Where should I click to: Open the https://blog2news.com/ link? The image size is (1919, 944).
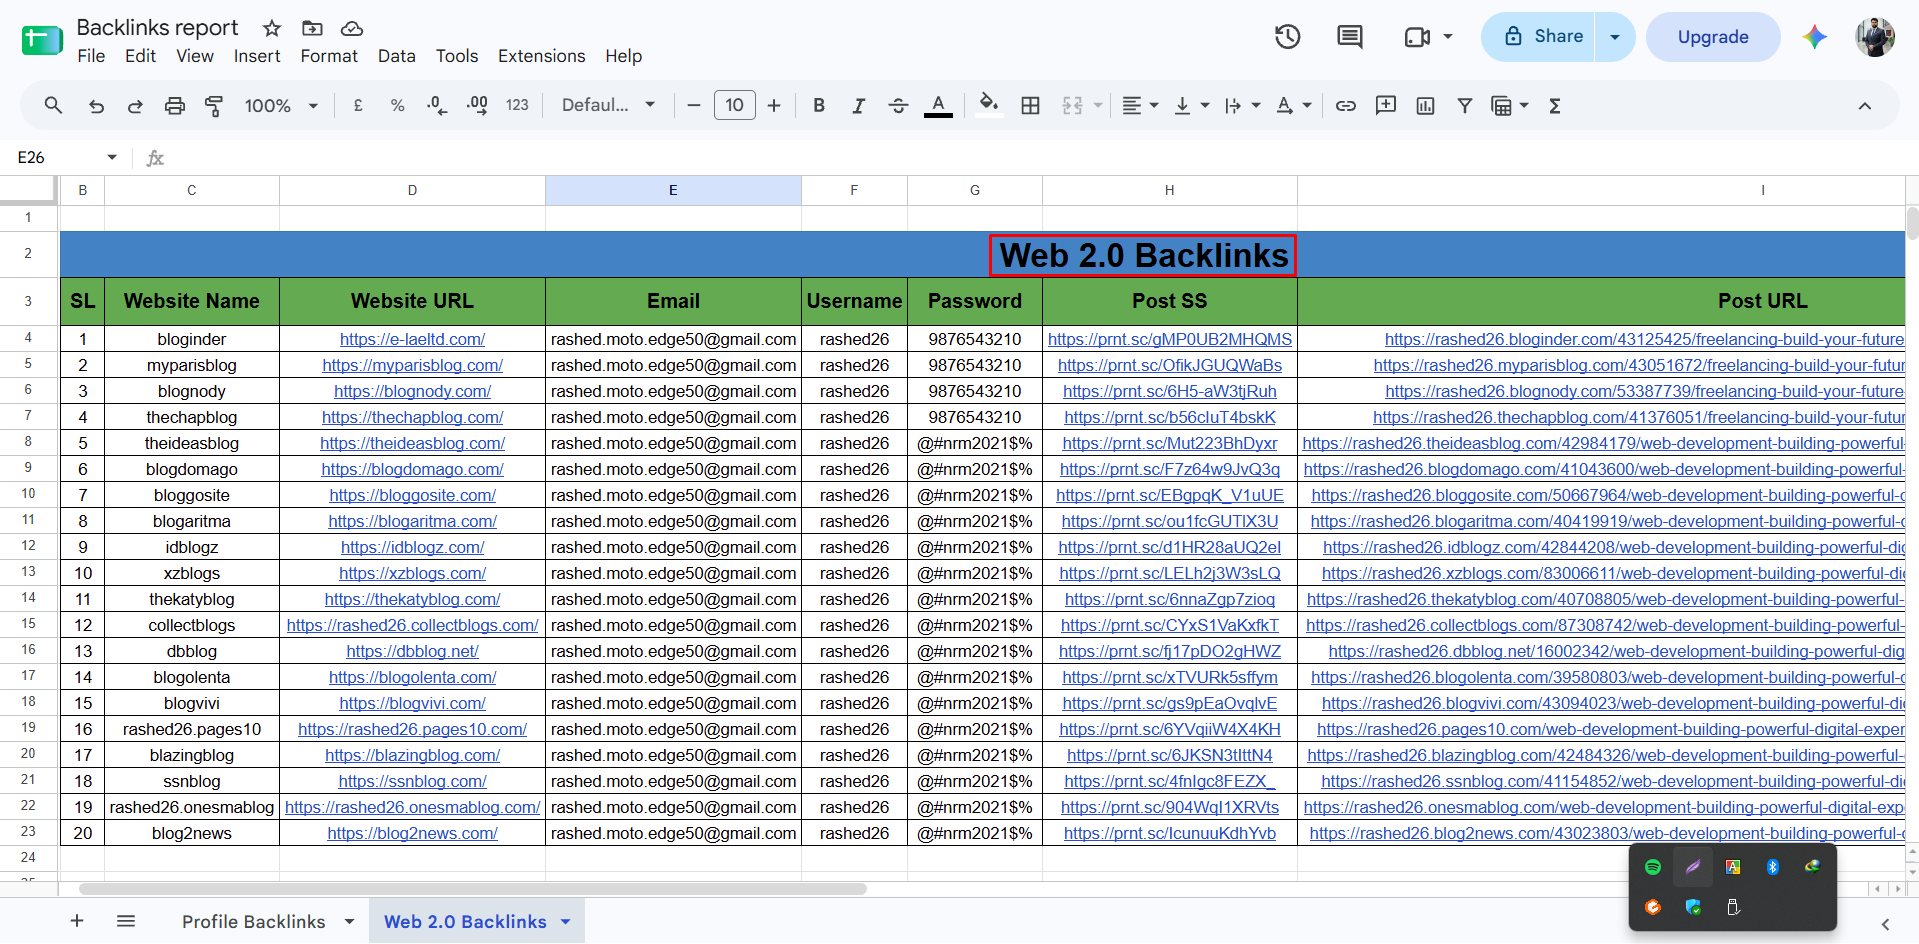pos(412,834)
